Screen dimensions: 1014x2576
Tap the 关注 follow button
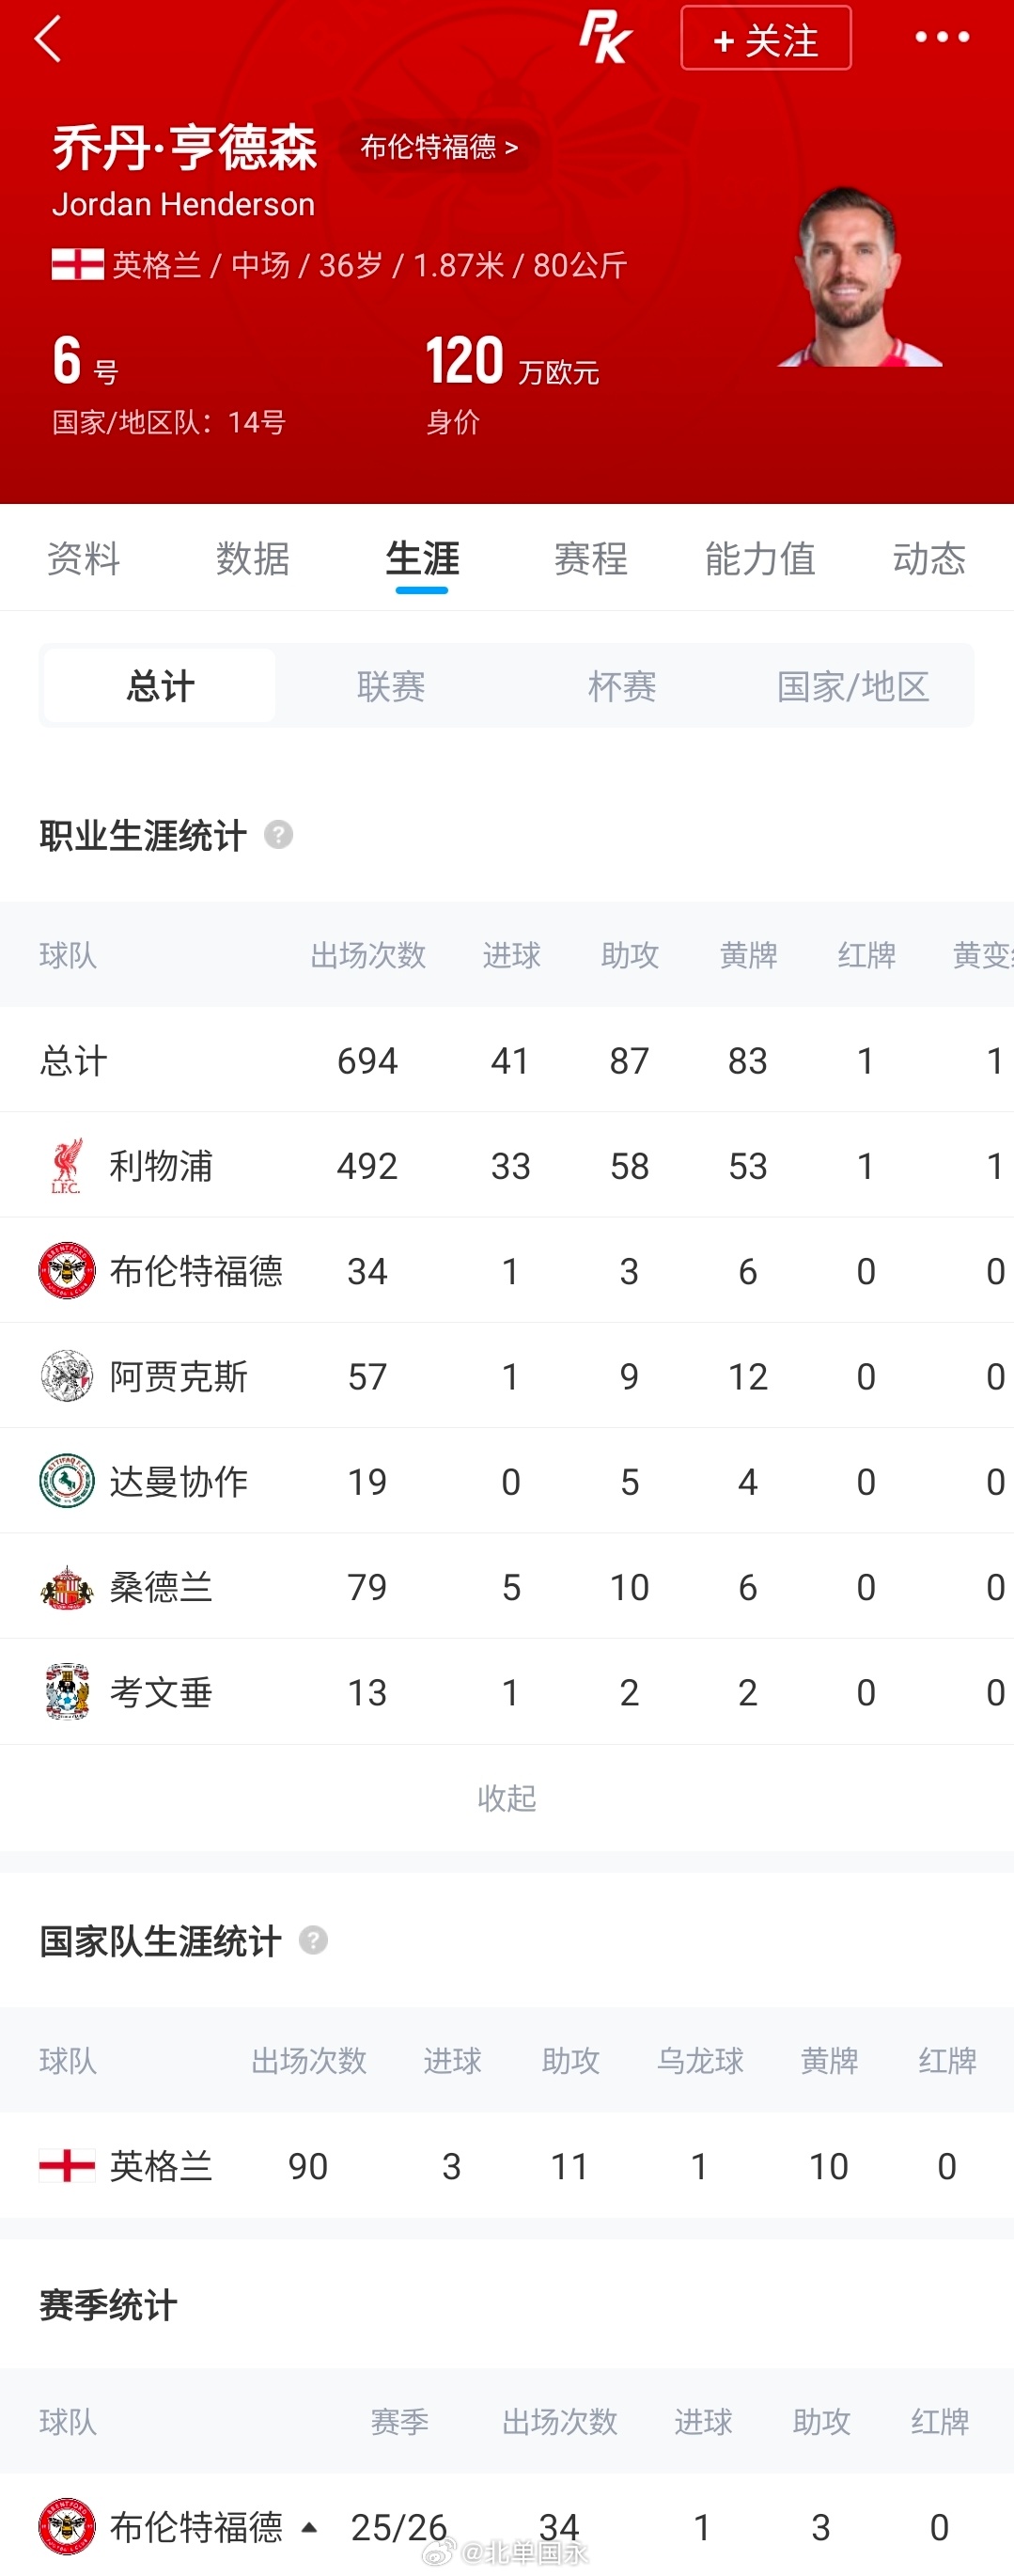pos(766,38)
